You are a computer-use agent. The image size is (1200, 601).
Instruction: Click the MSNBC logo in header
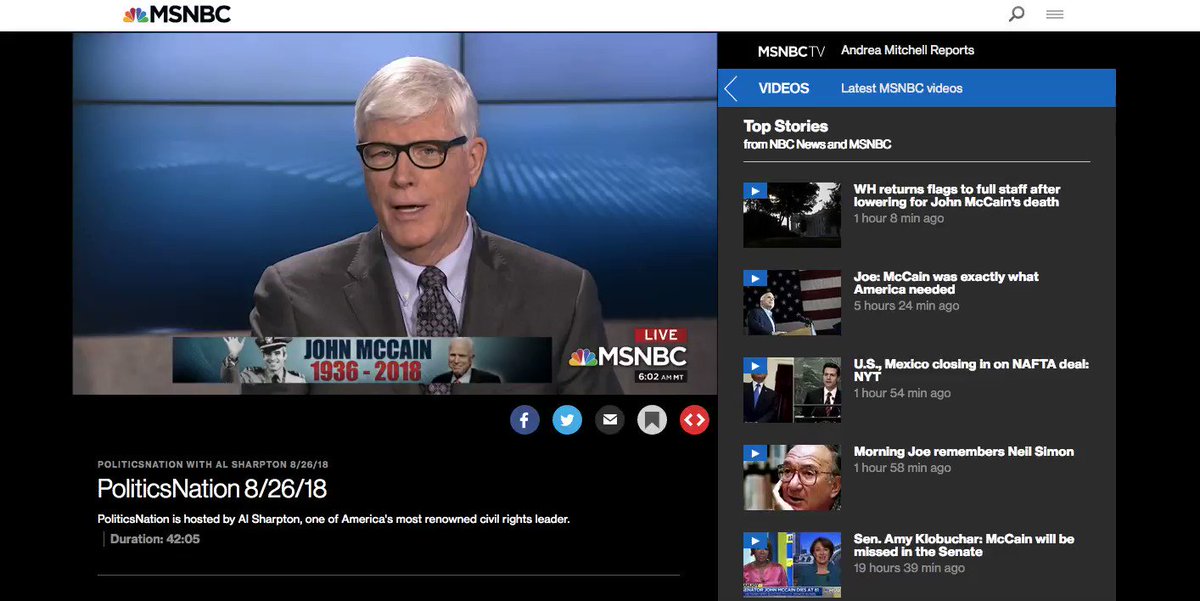coord(177,14)
